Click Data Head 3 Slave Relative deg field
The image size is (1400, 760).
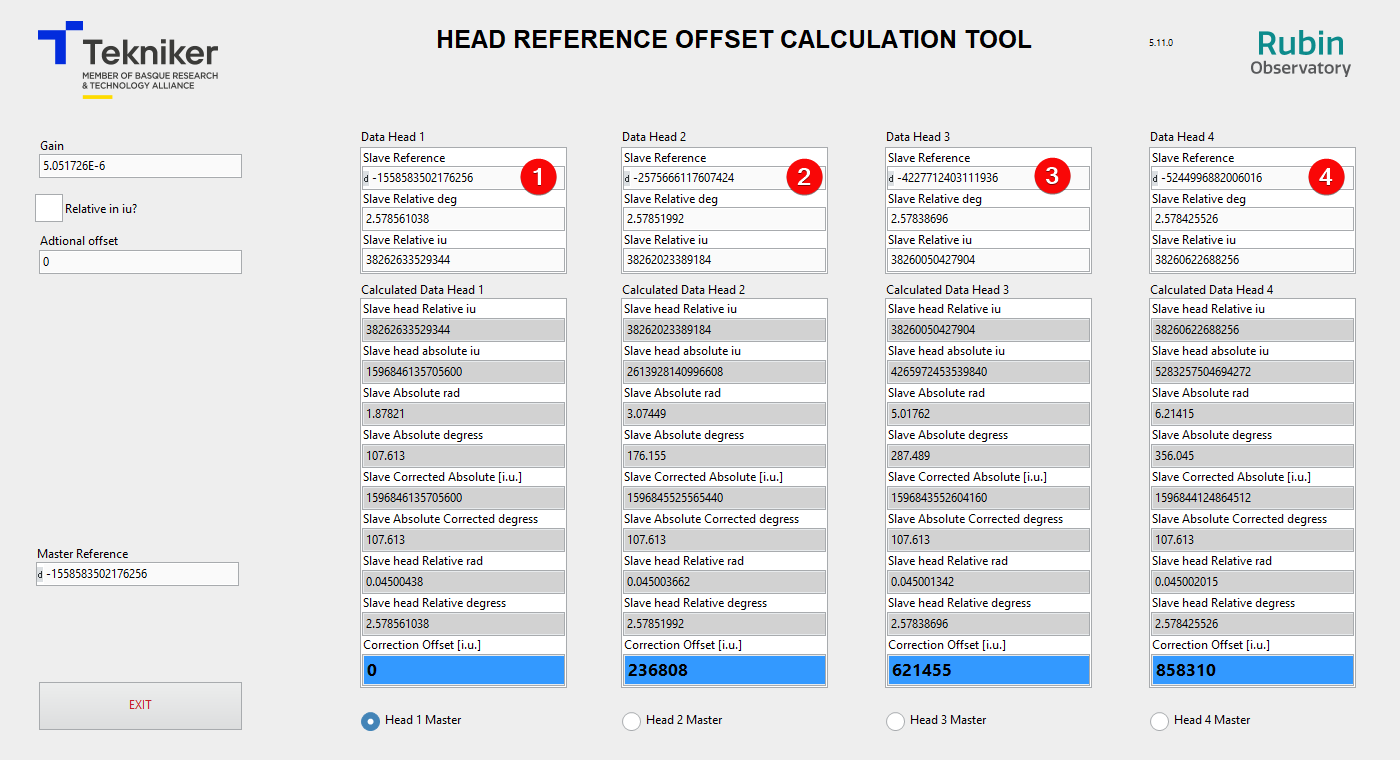pyautogui.click(x=989, y=219)
